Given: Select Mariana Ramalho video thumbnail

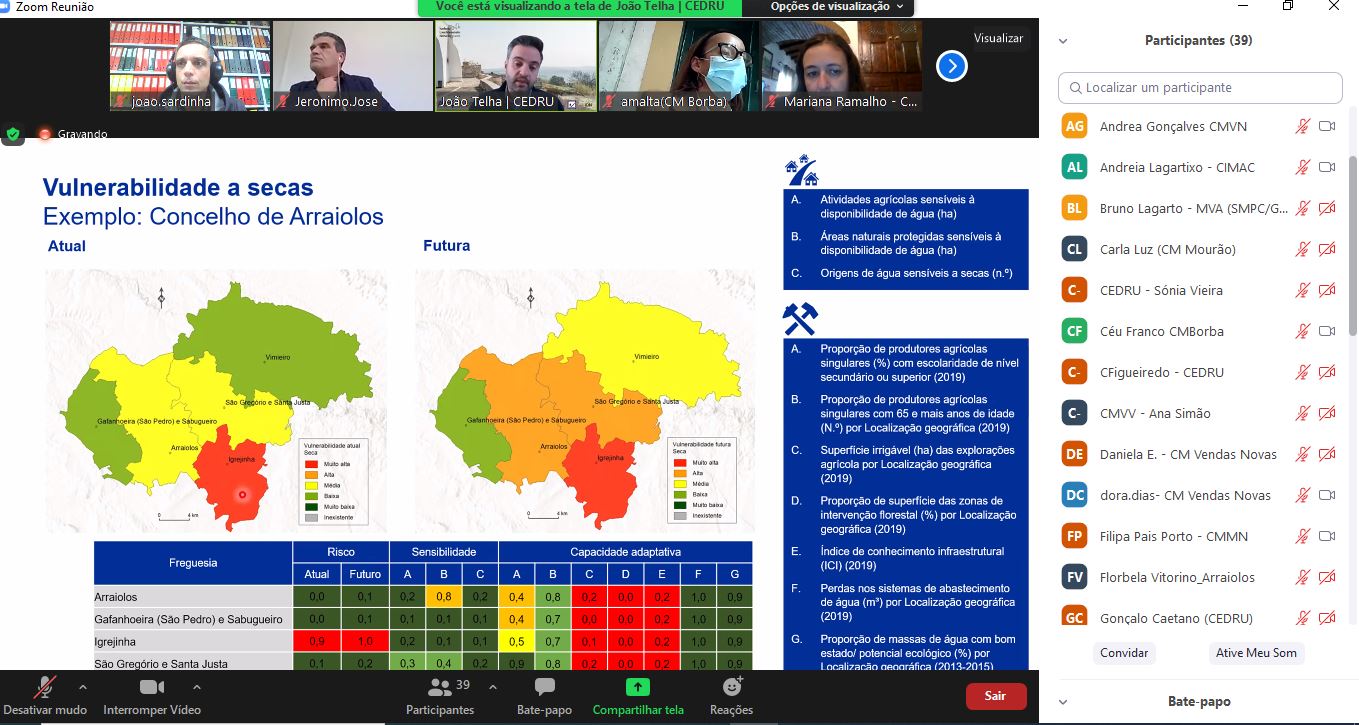Looking at the screenshot, I should pyautogui.click(x=841, y=66).
